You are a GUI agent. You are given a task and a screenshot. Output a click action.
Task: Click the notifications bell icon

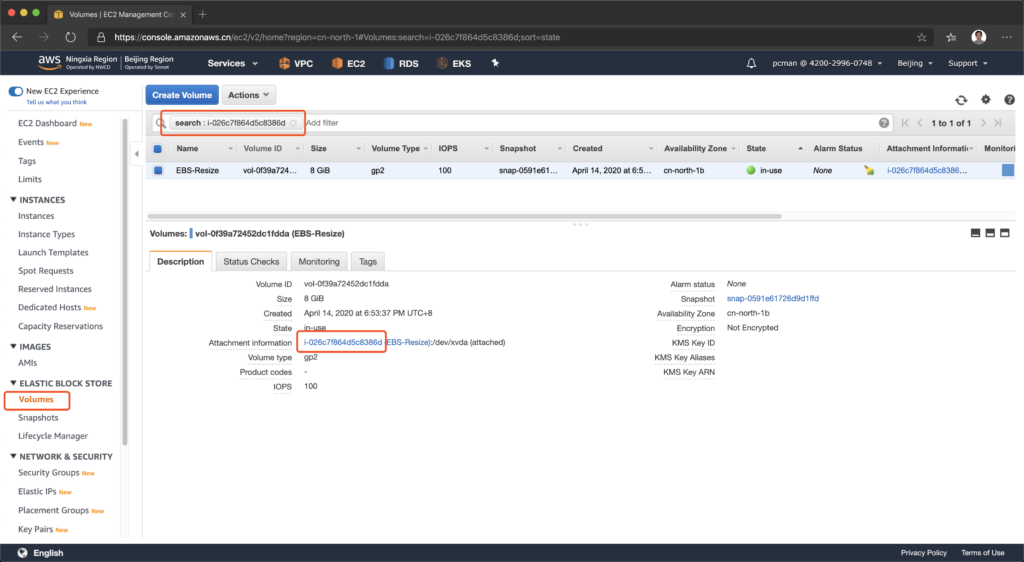coord(751,63)
